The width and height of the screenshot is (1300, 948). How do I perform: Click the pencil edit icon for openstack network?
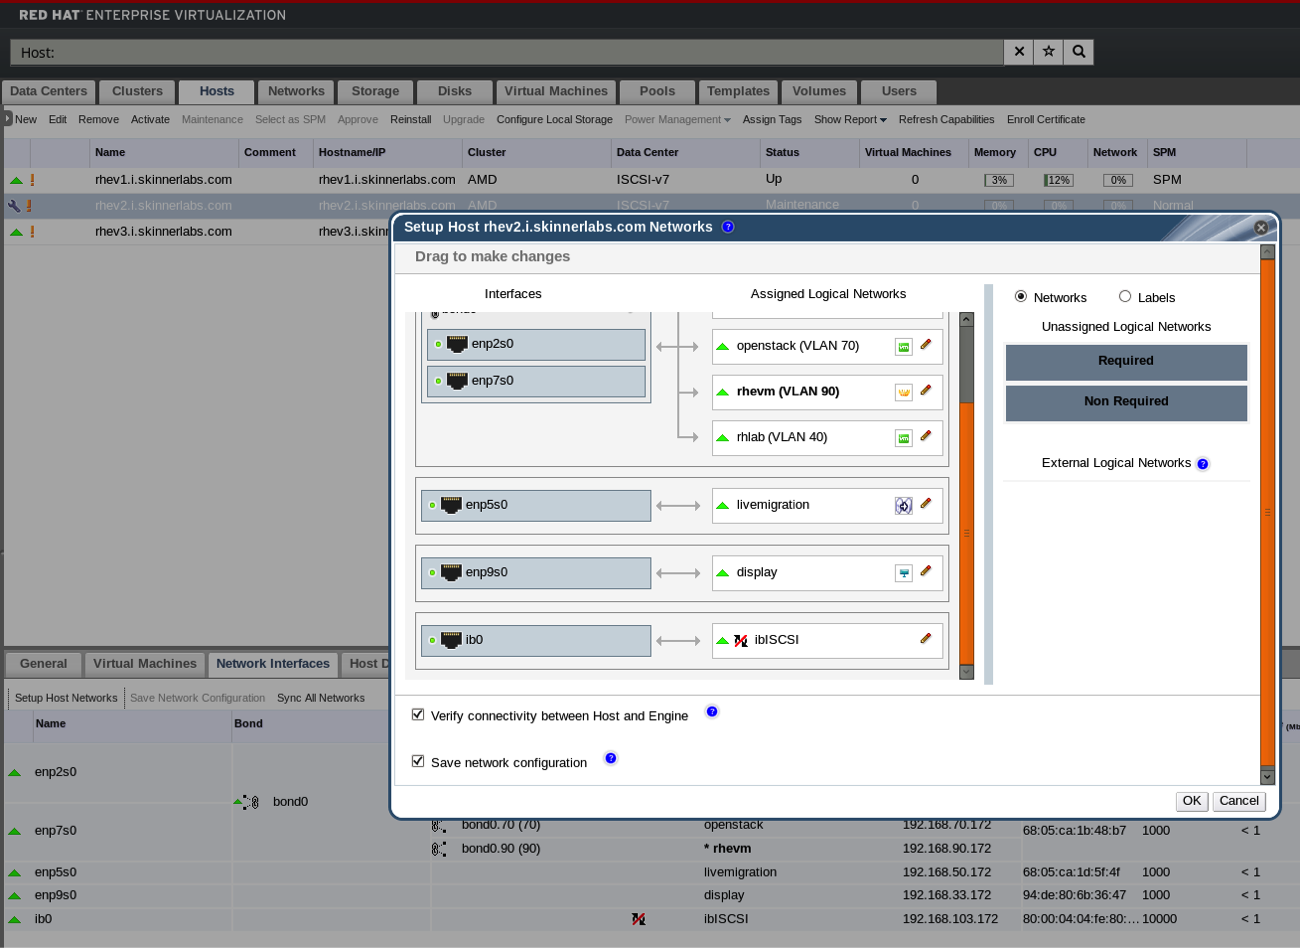pos(926,345)
